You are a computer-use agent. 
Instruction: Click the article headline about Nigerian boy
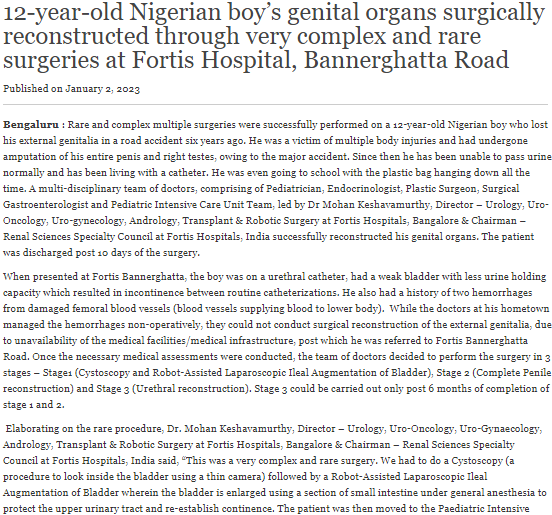pyautogui.click(x=274, y=36)
